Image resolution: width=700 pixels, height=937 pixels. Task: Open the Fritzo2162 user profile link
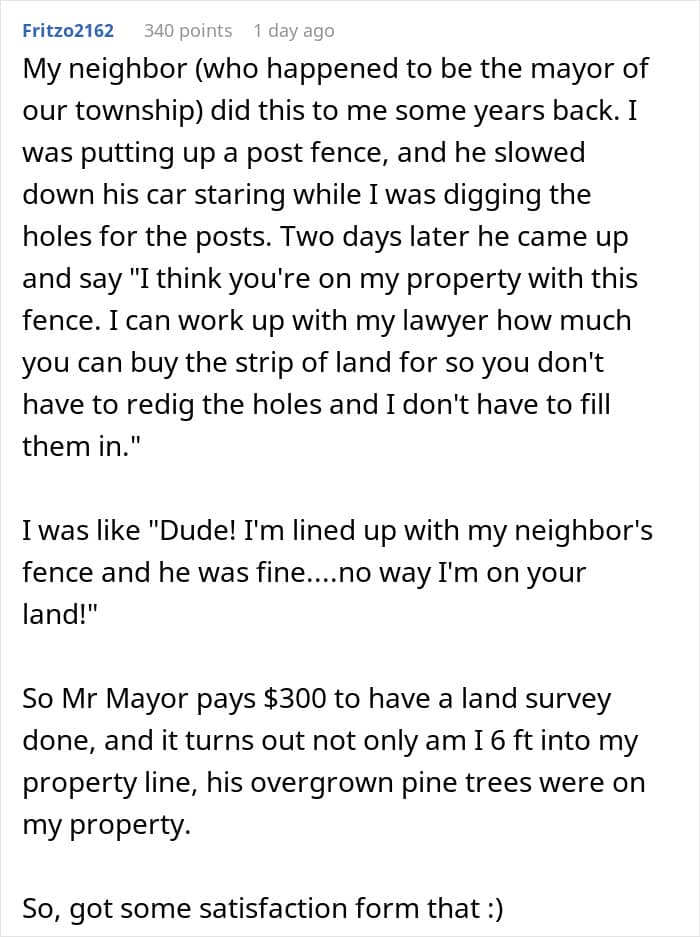click(x=68, y=30)
